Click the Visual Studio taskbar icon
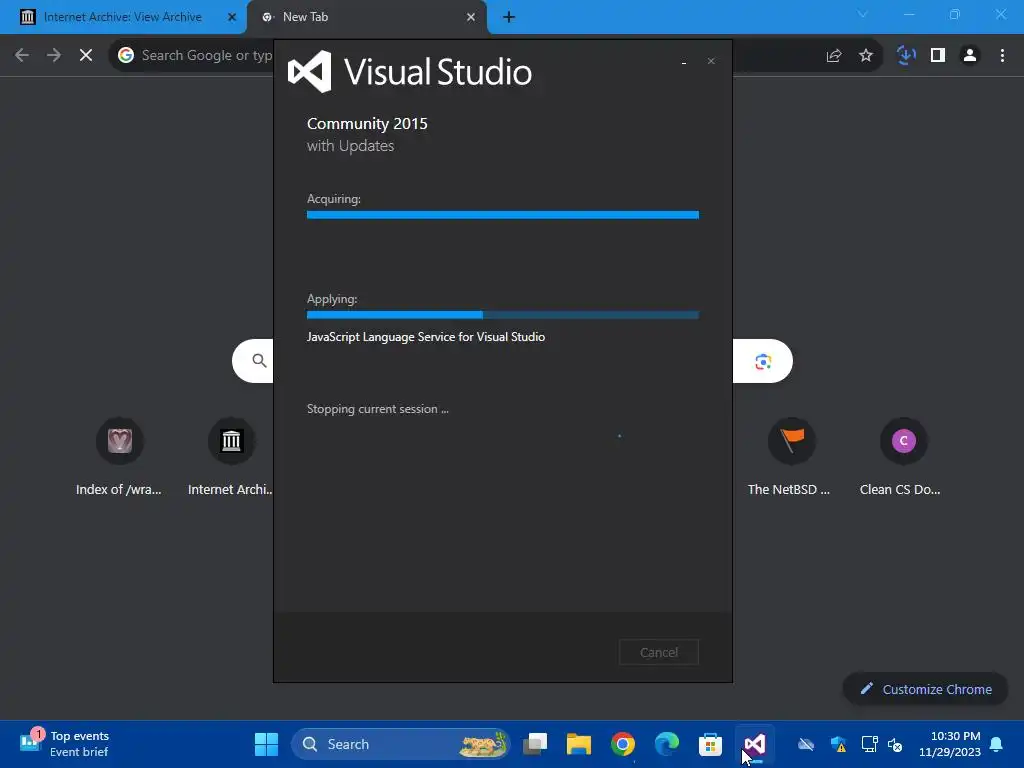 click(x=754, y=744)
